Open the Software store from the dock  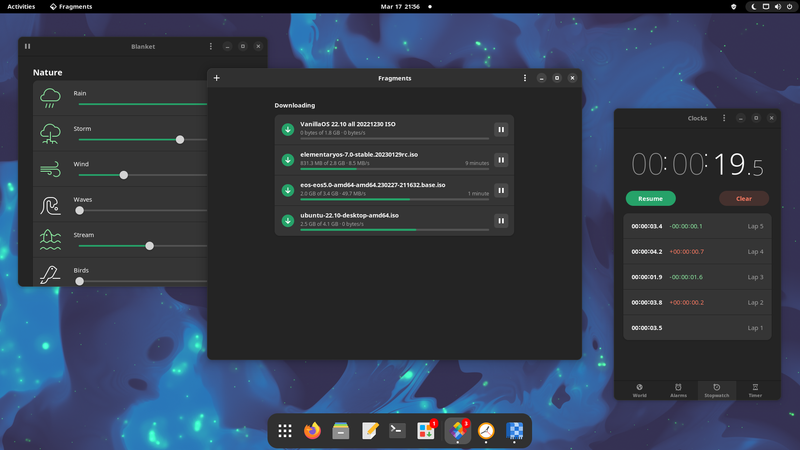(x=426, y=431)
